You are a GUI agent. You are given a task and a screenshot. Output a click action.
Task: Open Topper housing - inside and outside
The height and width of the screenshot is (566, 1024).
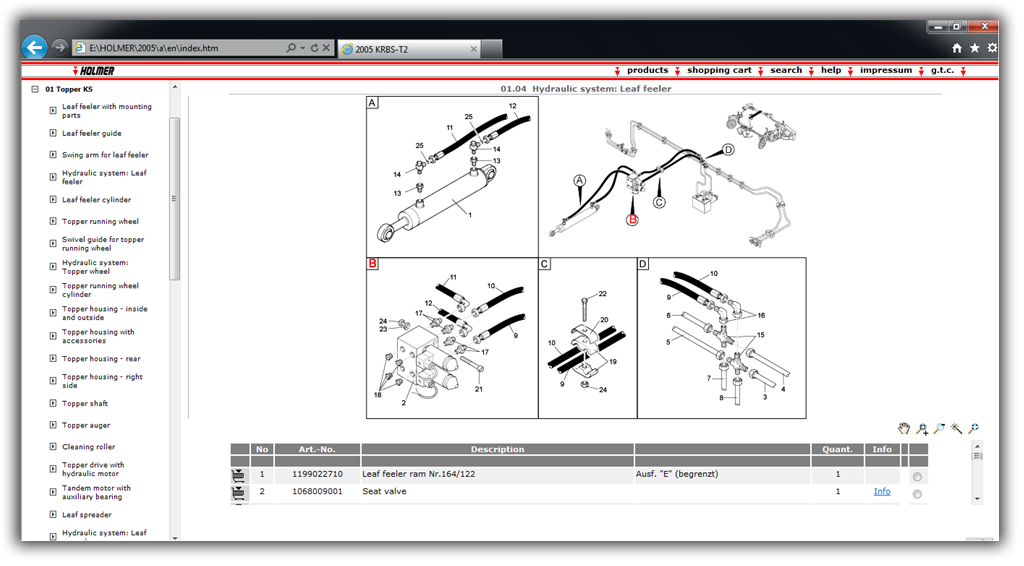click(x=104, y=313)
